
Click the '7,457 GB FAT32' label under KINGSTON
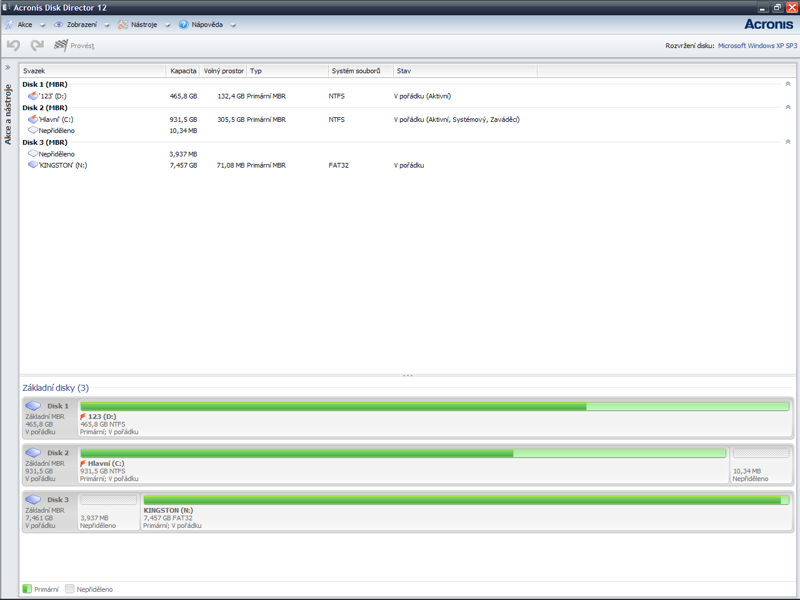(168, 518)
